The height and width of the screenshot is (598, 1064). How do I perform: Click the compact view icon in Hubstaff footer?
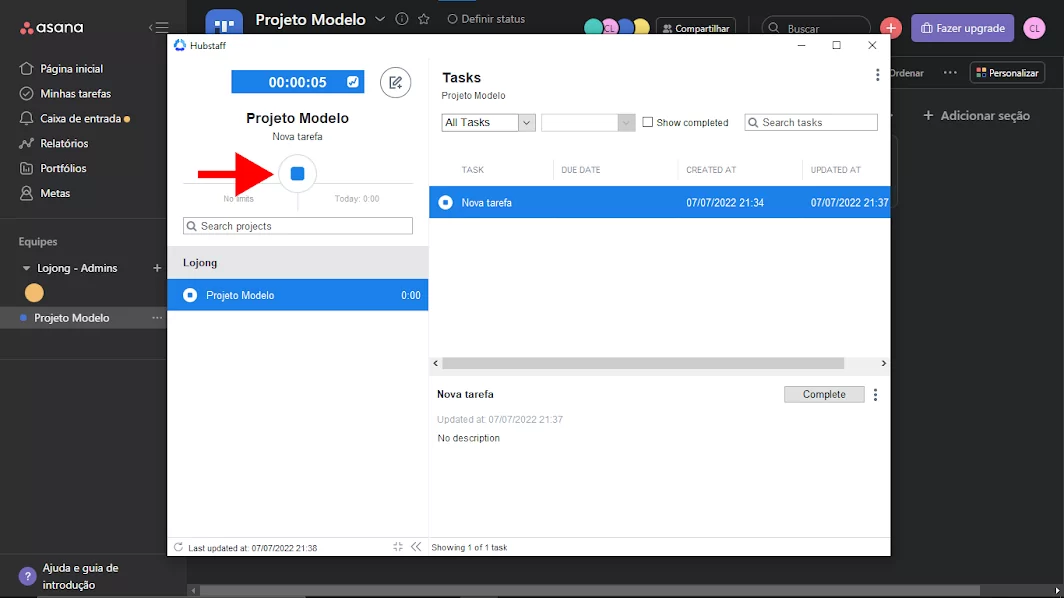398,546
